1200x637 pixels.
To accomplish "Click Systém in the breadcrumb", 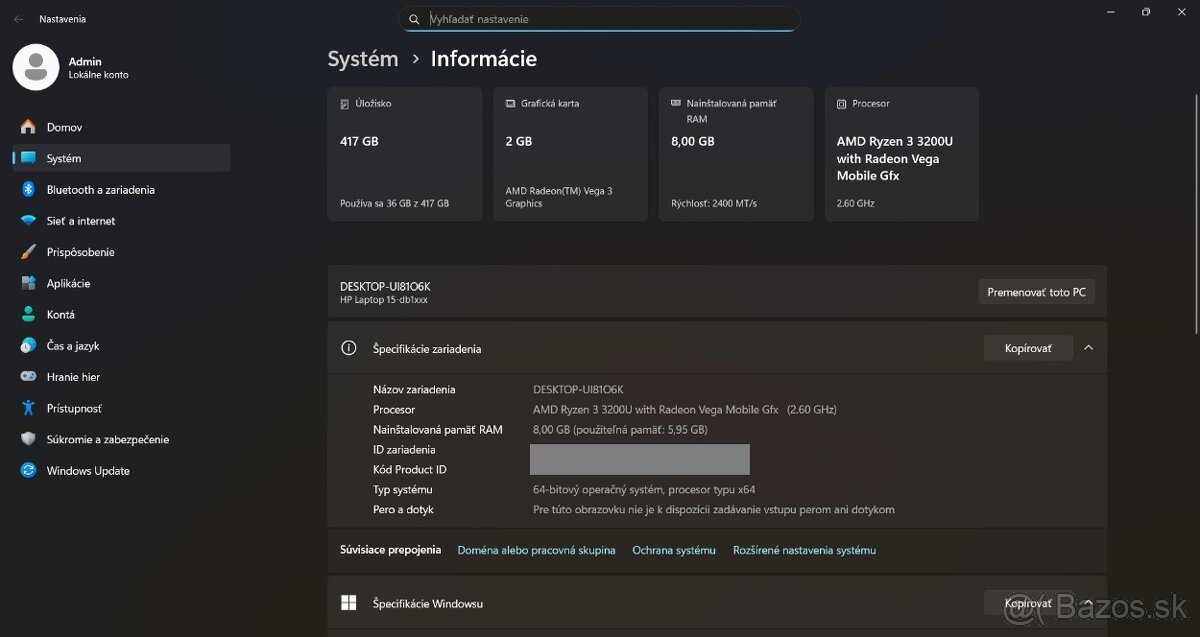I will point(363,59).
